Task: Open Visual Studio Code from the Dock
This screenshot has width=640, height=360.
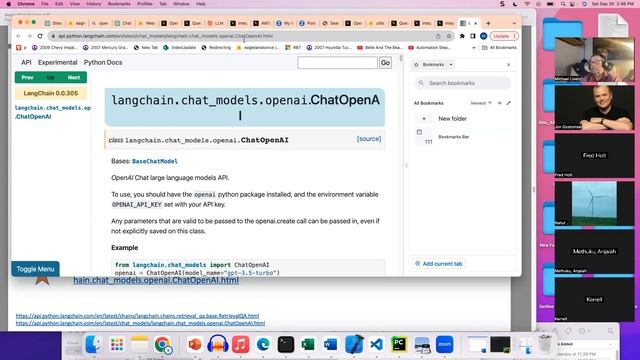Action: pyautogui.click(x=376, y=344)
